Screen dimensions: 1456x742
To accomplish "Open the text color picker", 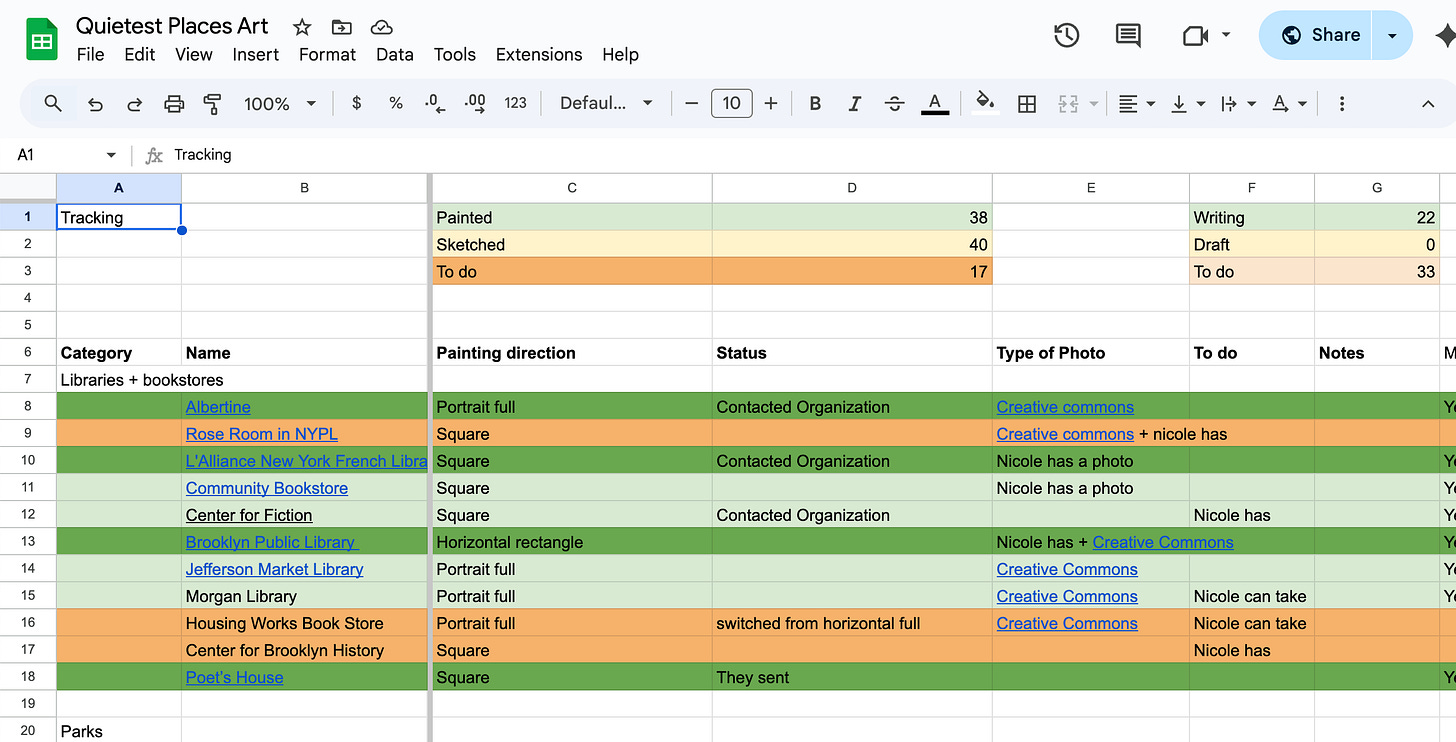I will click(935, 103).
